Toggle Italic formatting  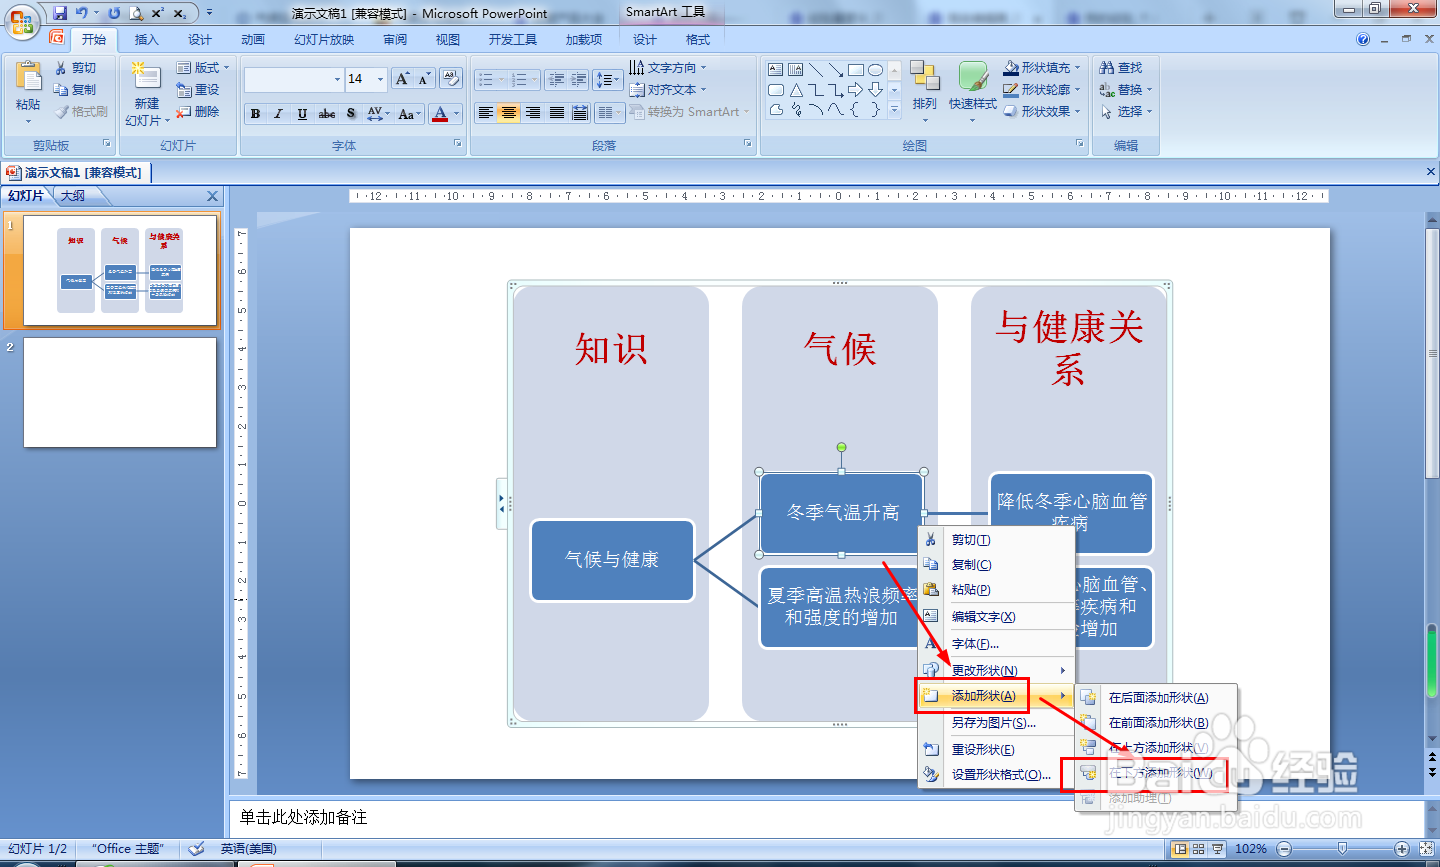(x=278, y=114)
